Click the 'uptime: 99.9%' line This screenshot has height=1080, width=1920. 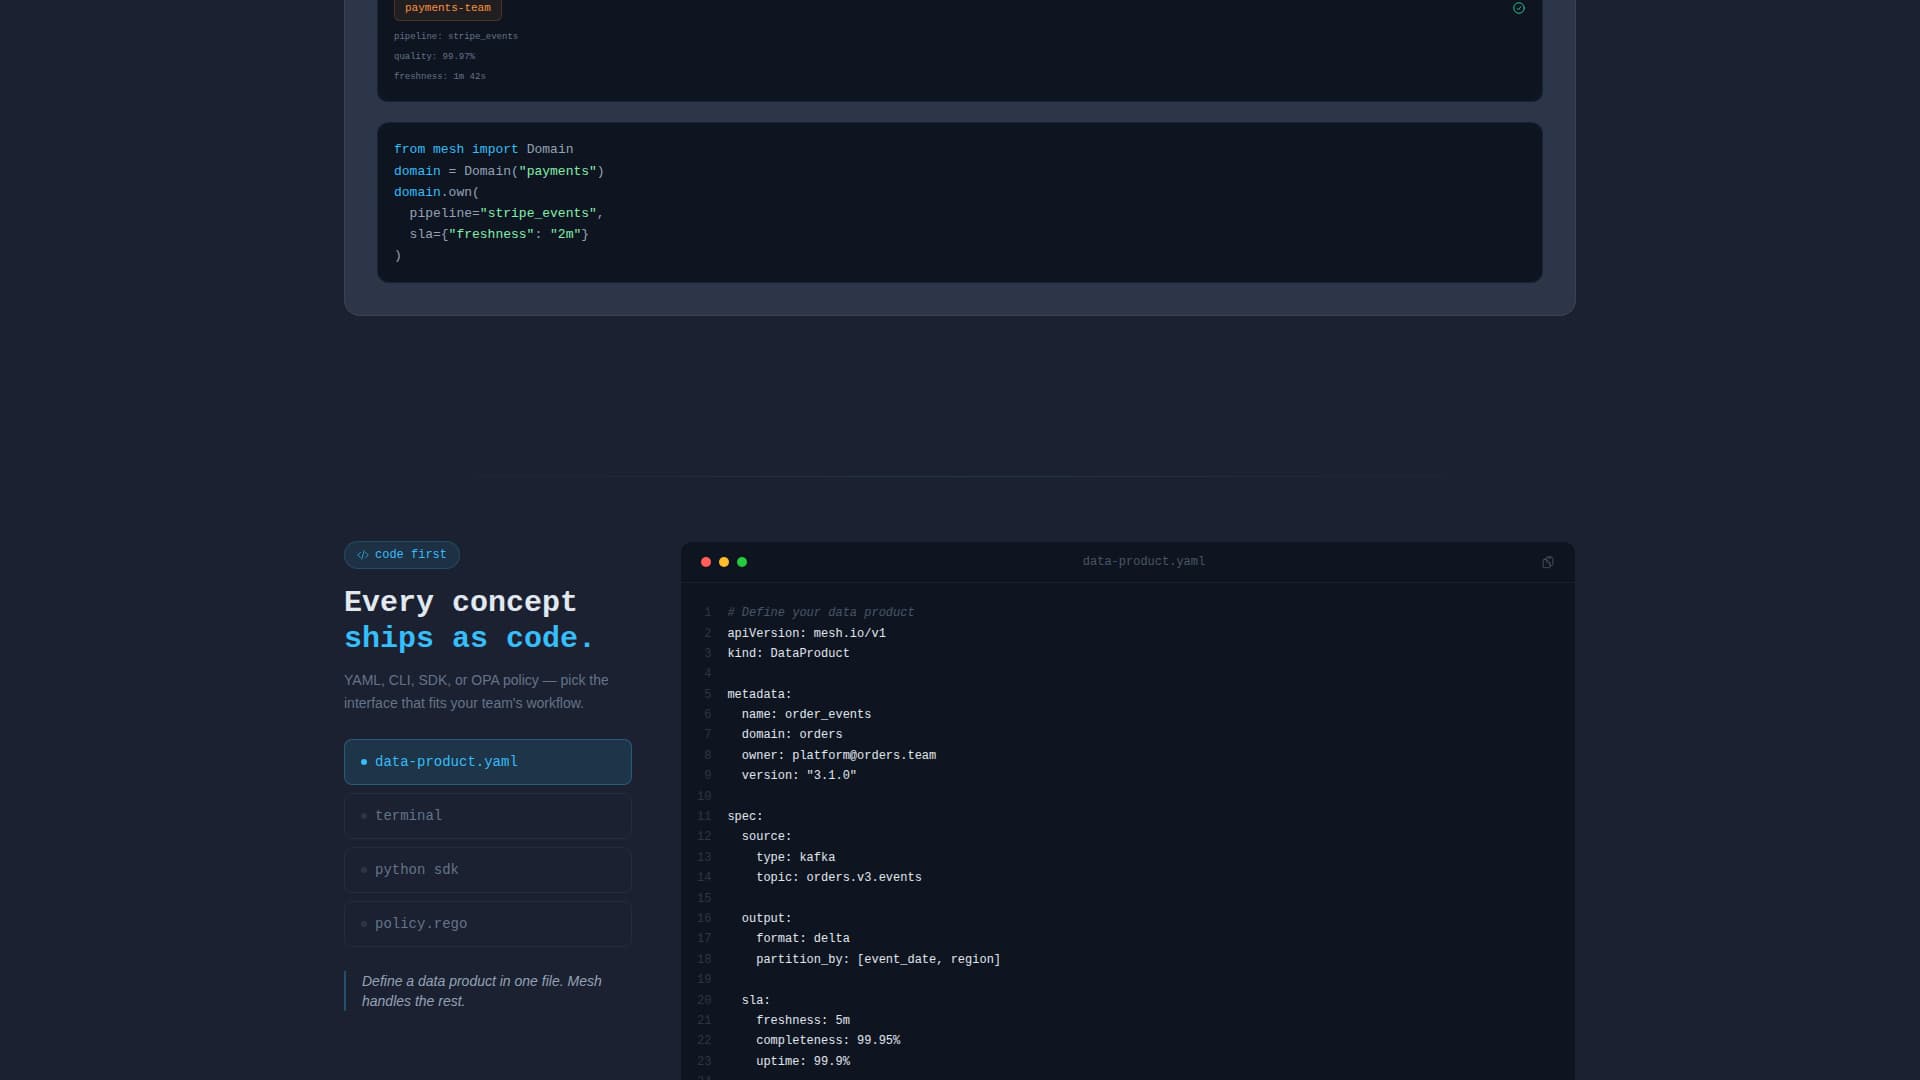click(x=803, y=1061)
